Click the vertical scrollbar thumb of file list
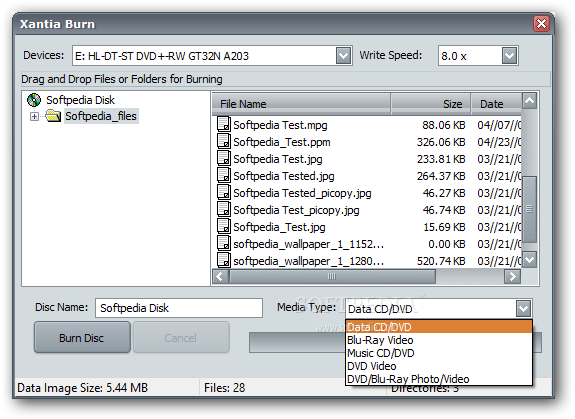This screenshot has height=419, width=575. (x=529, y=209)
